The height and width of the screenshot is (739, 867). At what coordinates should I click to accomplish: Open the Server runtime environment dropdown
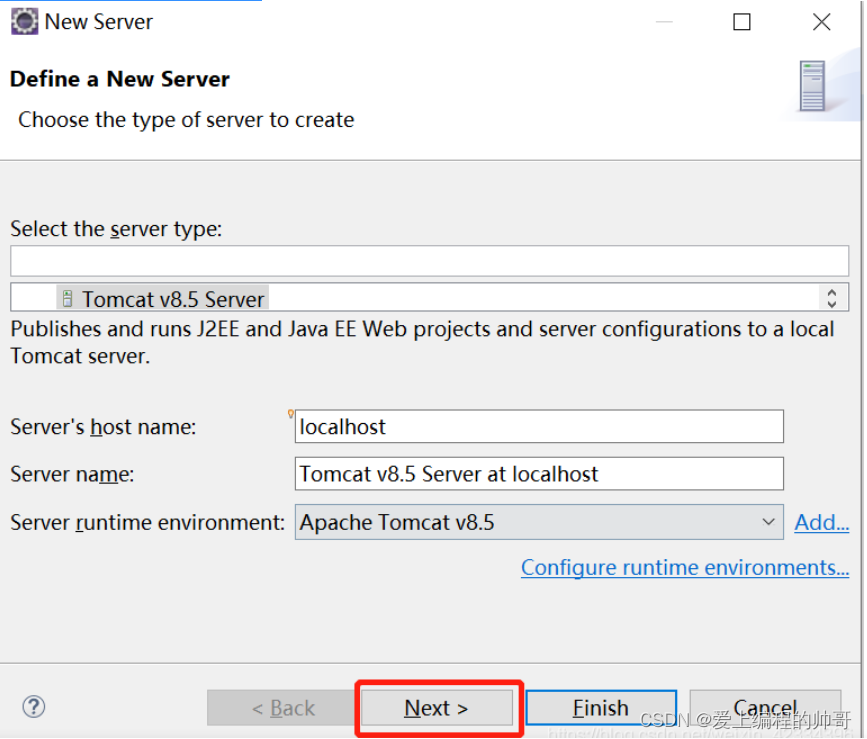539,522
